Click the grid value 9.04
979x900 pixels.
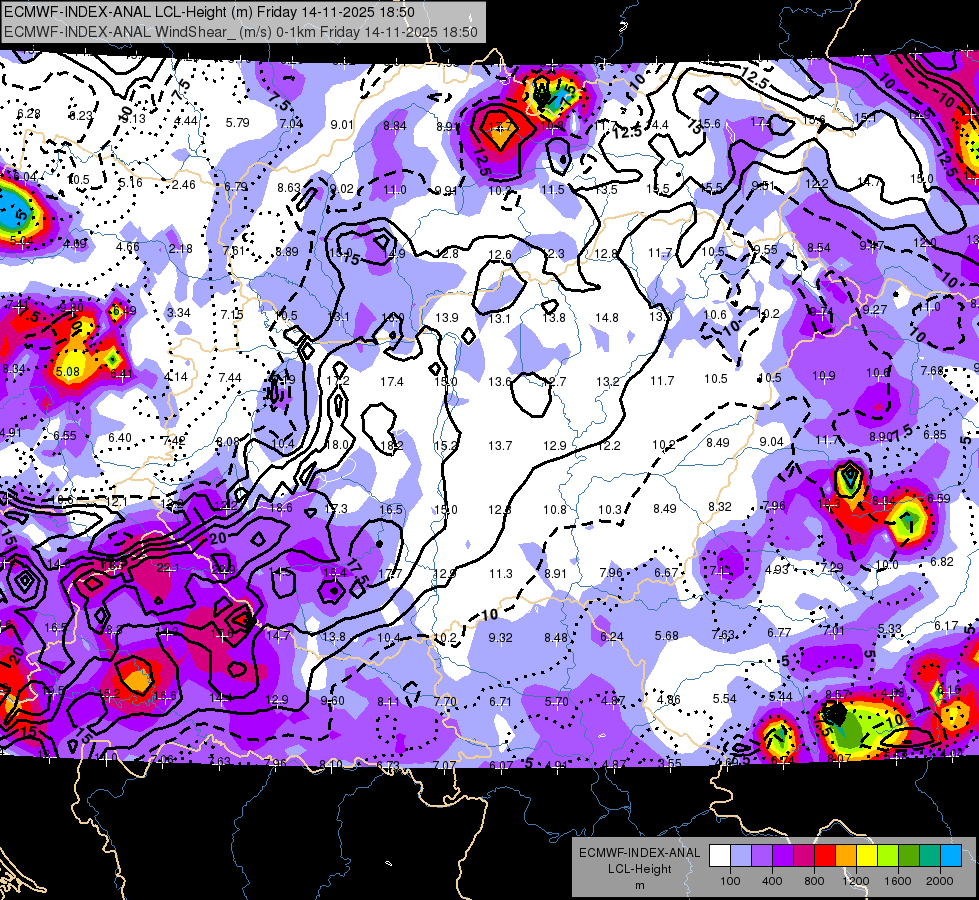click(771, 442)
